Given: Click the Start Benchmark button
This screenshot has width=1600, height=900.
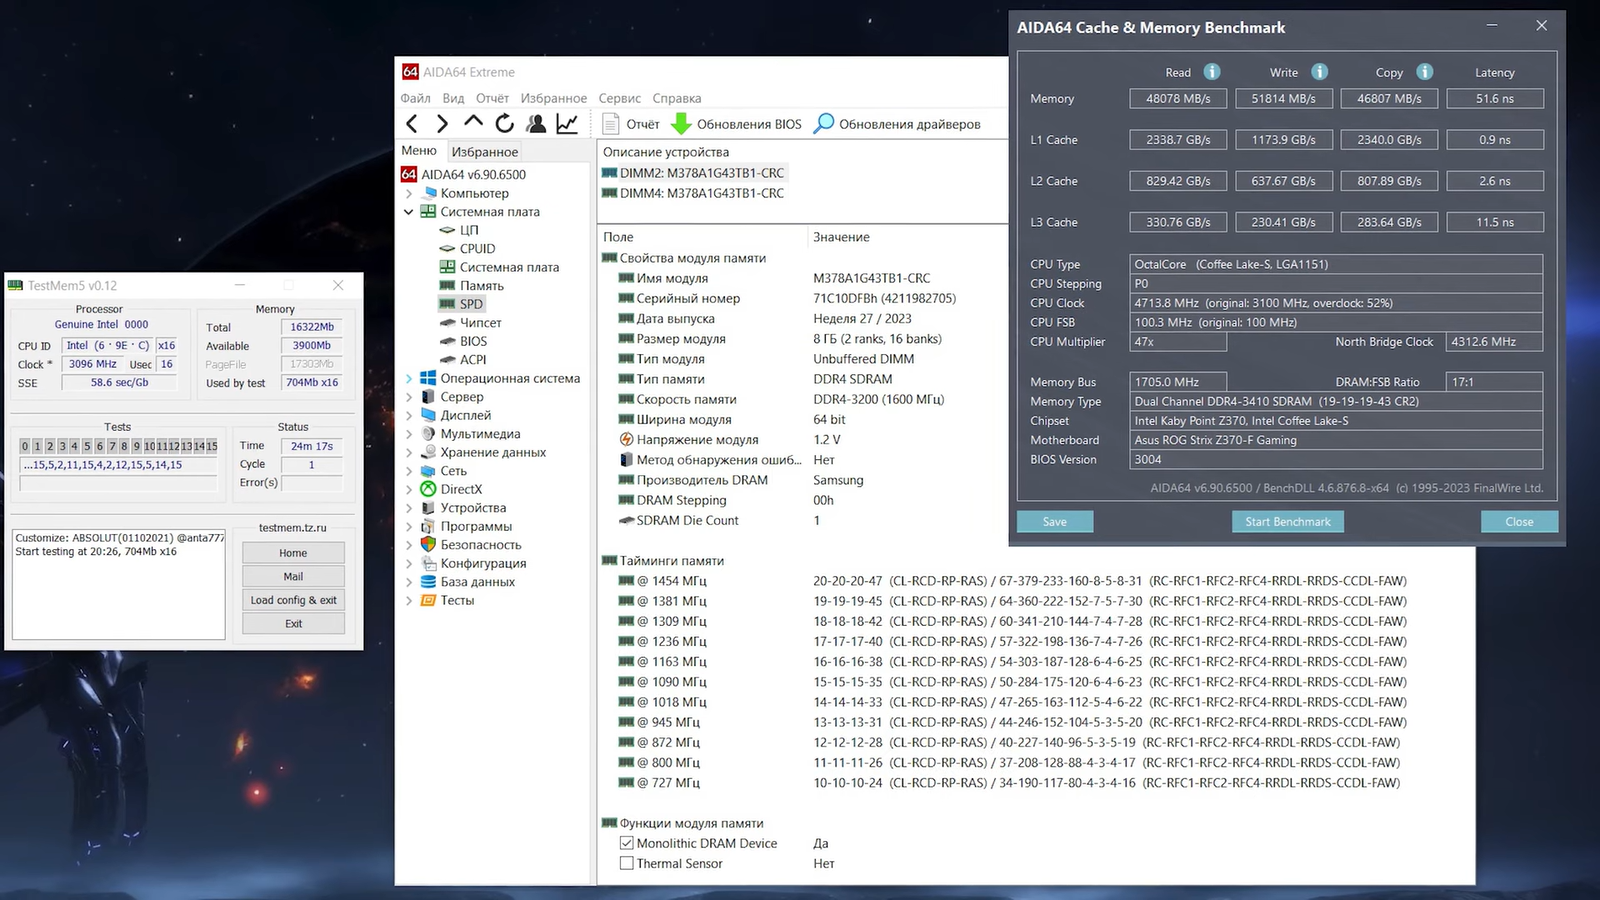Looking at the screenshot, I should coord(1287,522).
